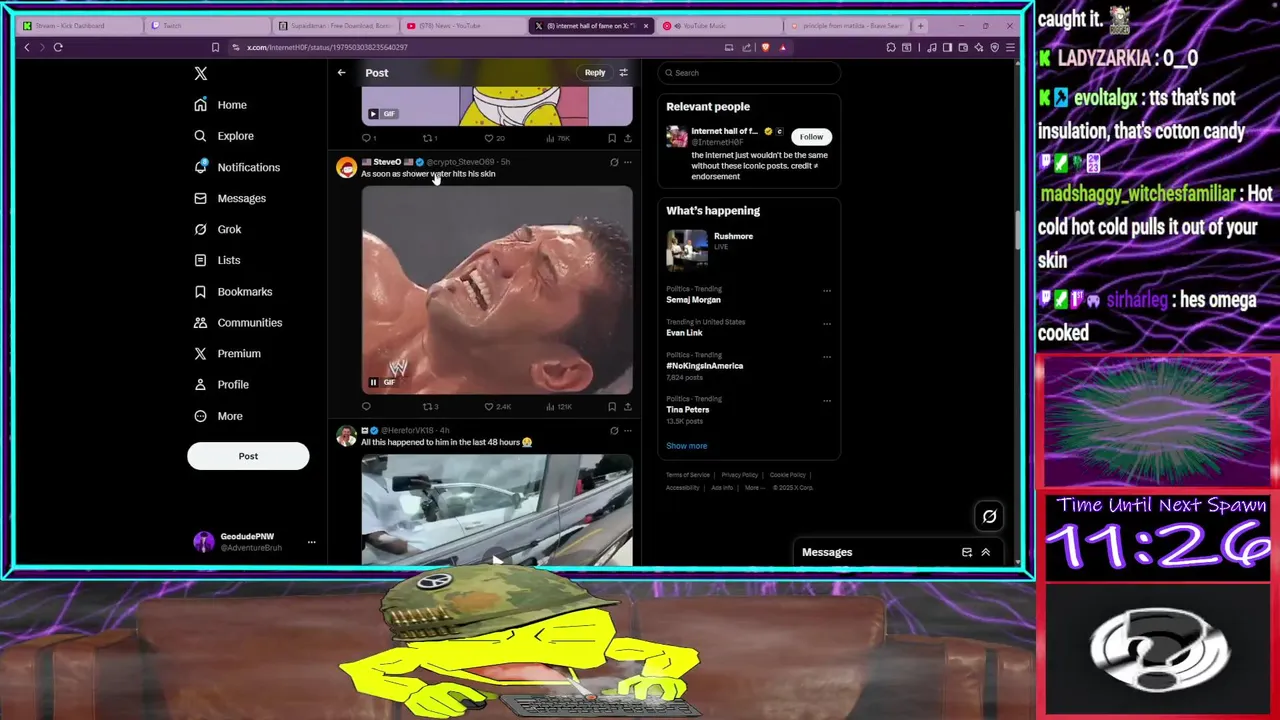
Task: Play the cartoon GIF at top
Action: coord(373,114)
